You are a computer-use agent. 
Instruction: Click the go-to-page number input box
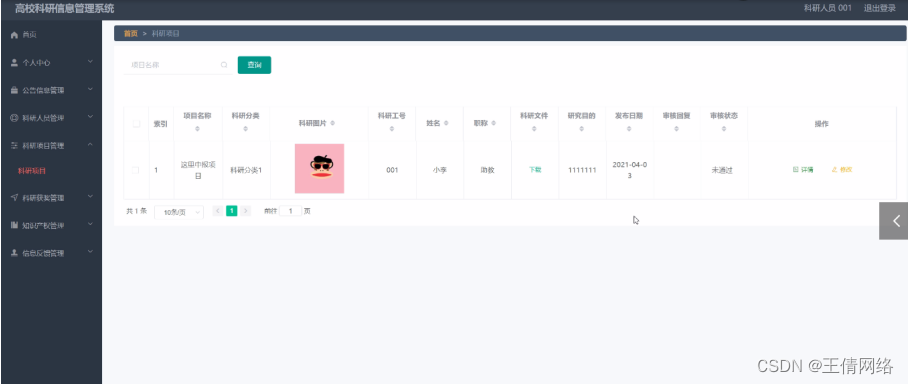(290, 211)
